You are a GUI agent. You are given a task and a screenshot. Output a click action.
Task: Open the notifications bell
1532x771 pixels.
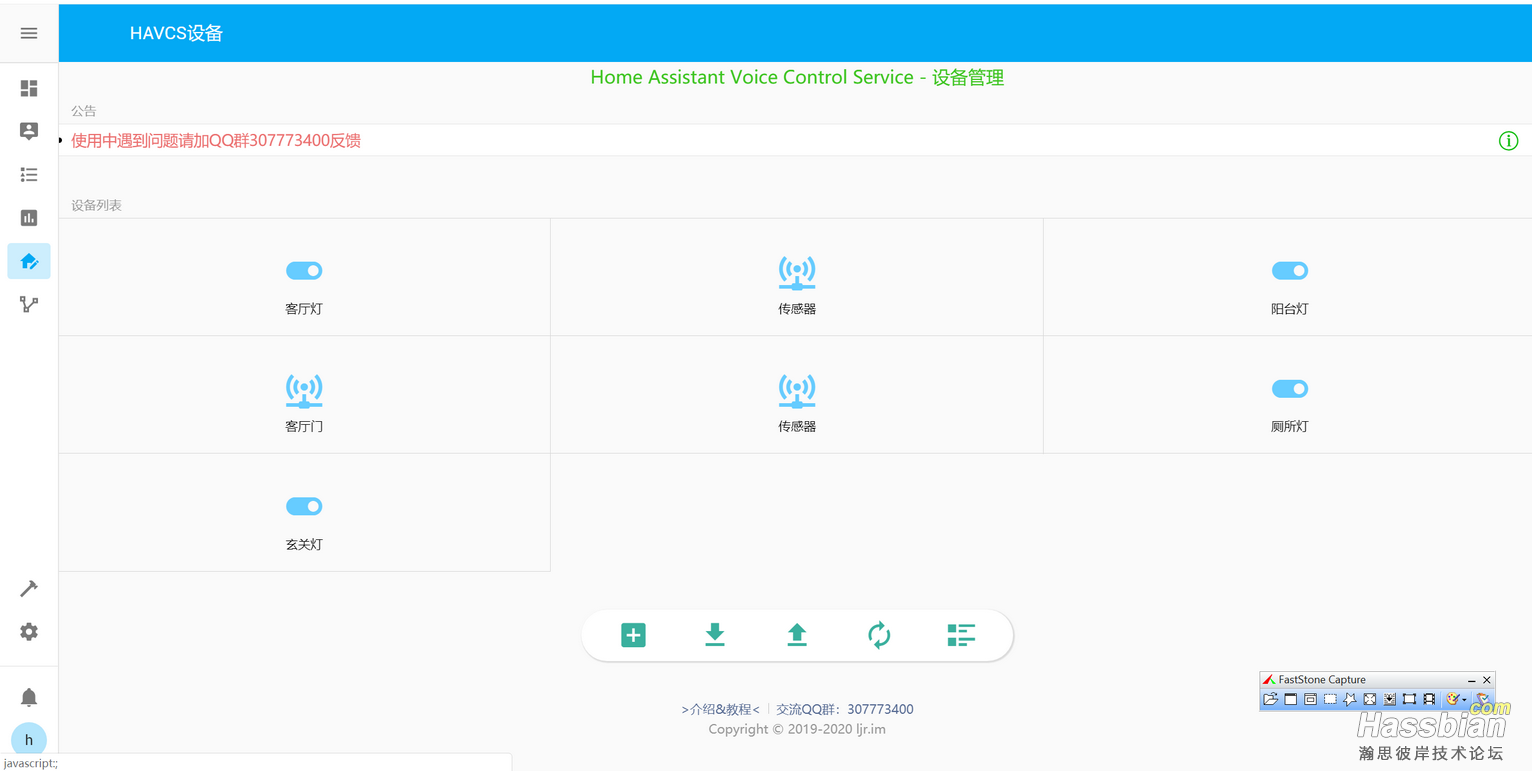[29, 697]
